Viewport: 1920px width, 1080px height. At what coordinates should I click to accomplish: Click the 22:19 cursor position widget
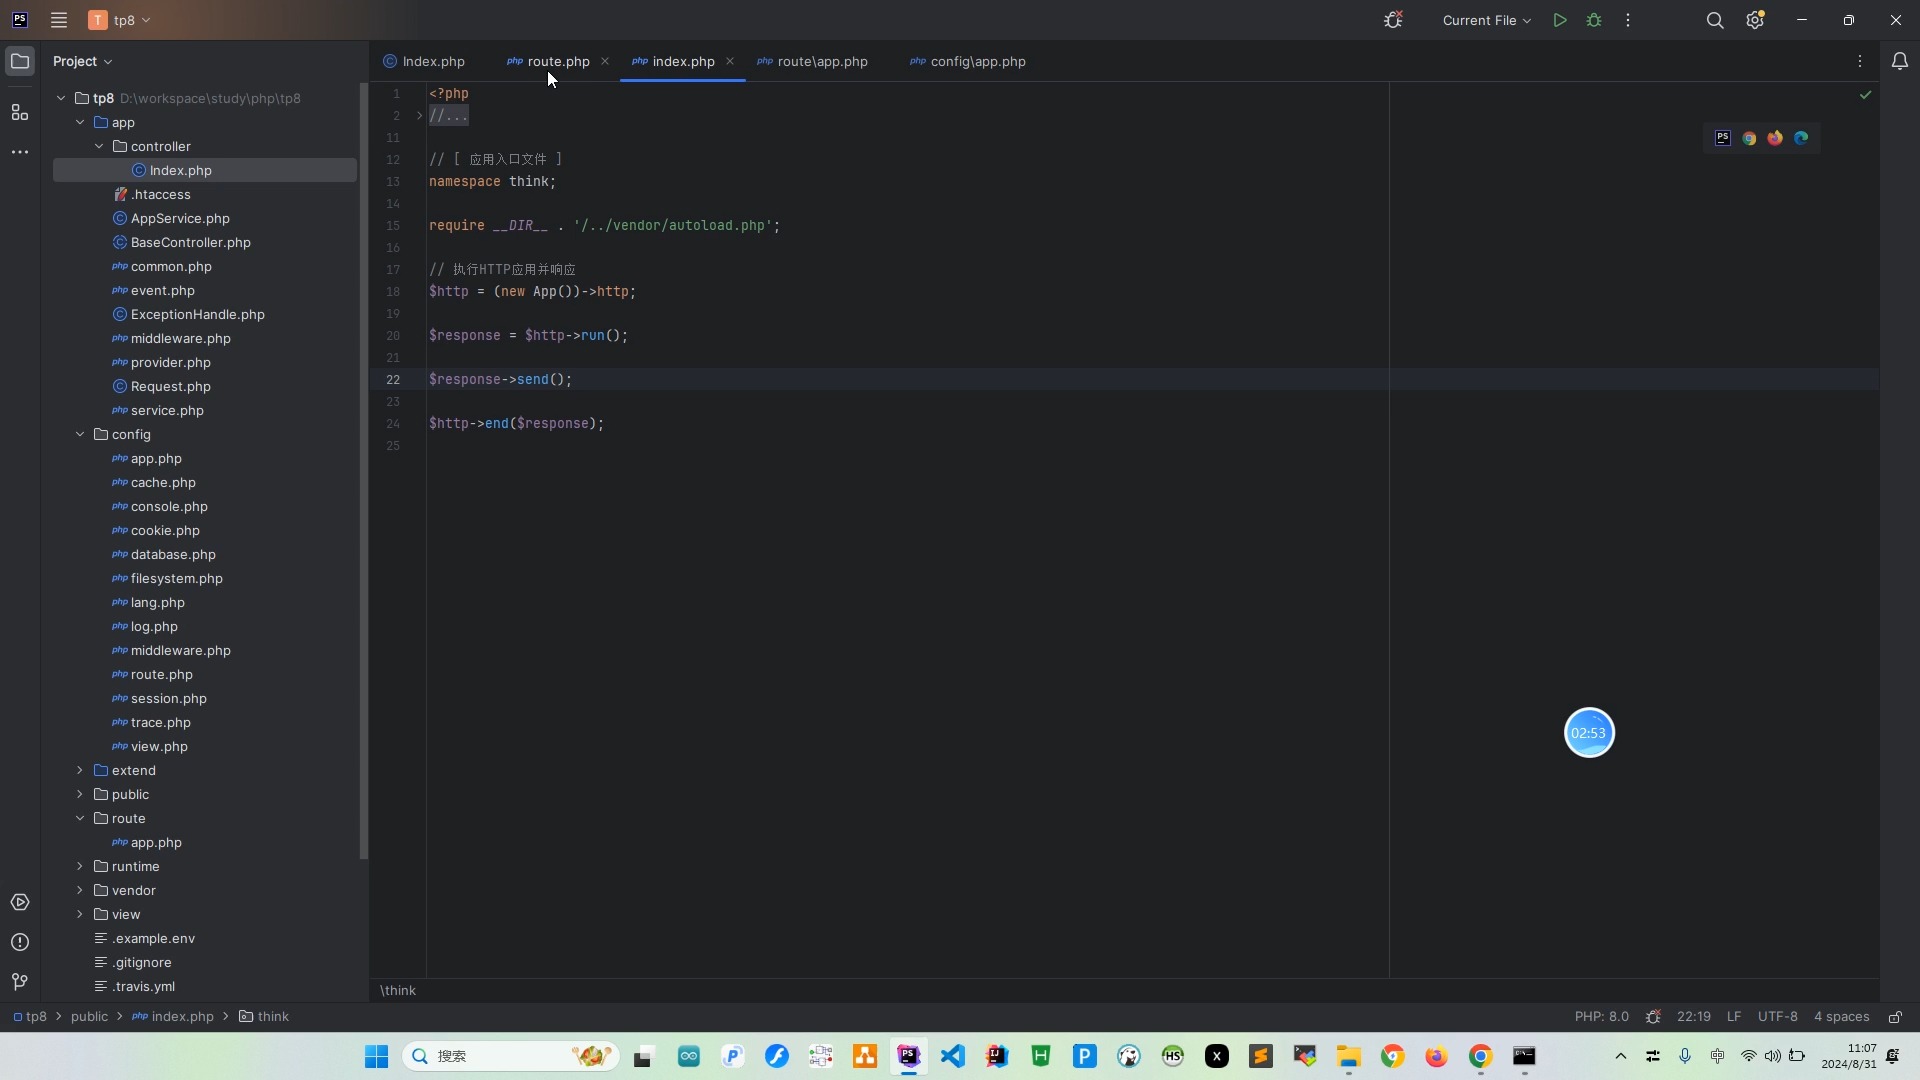(x=1693, y=1017)
